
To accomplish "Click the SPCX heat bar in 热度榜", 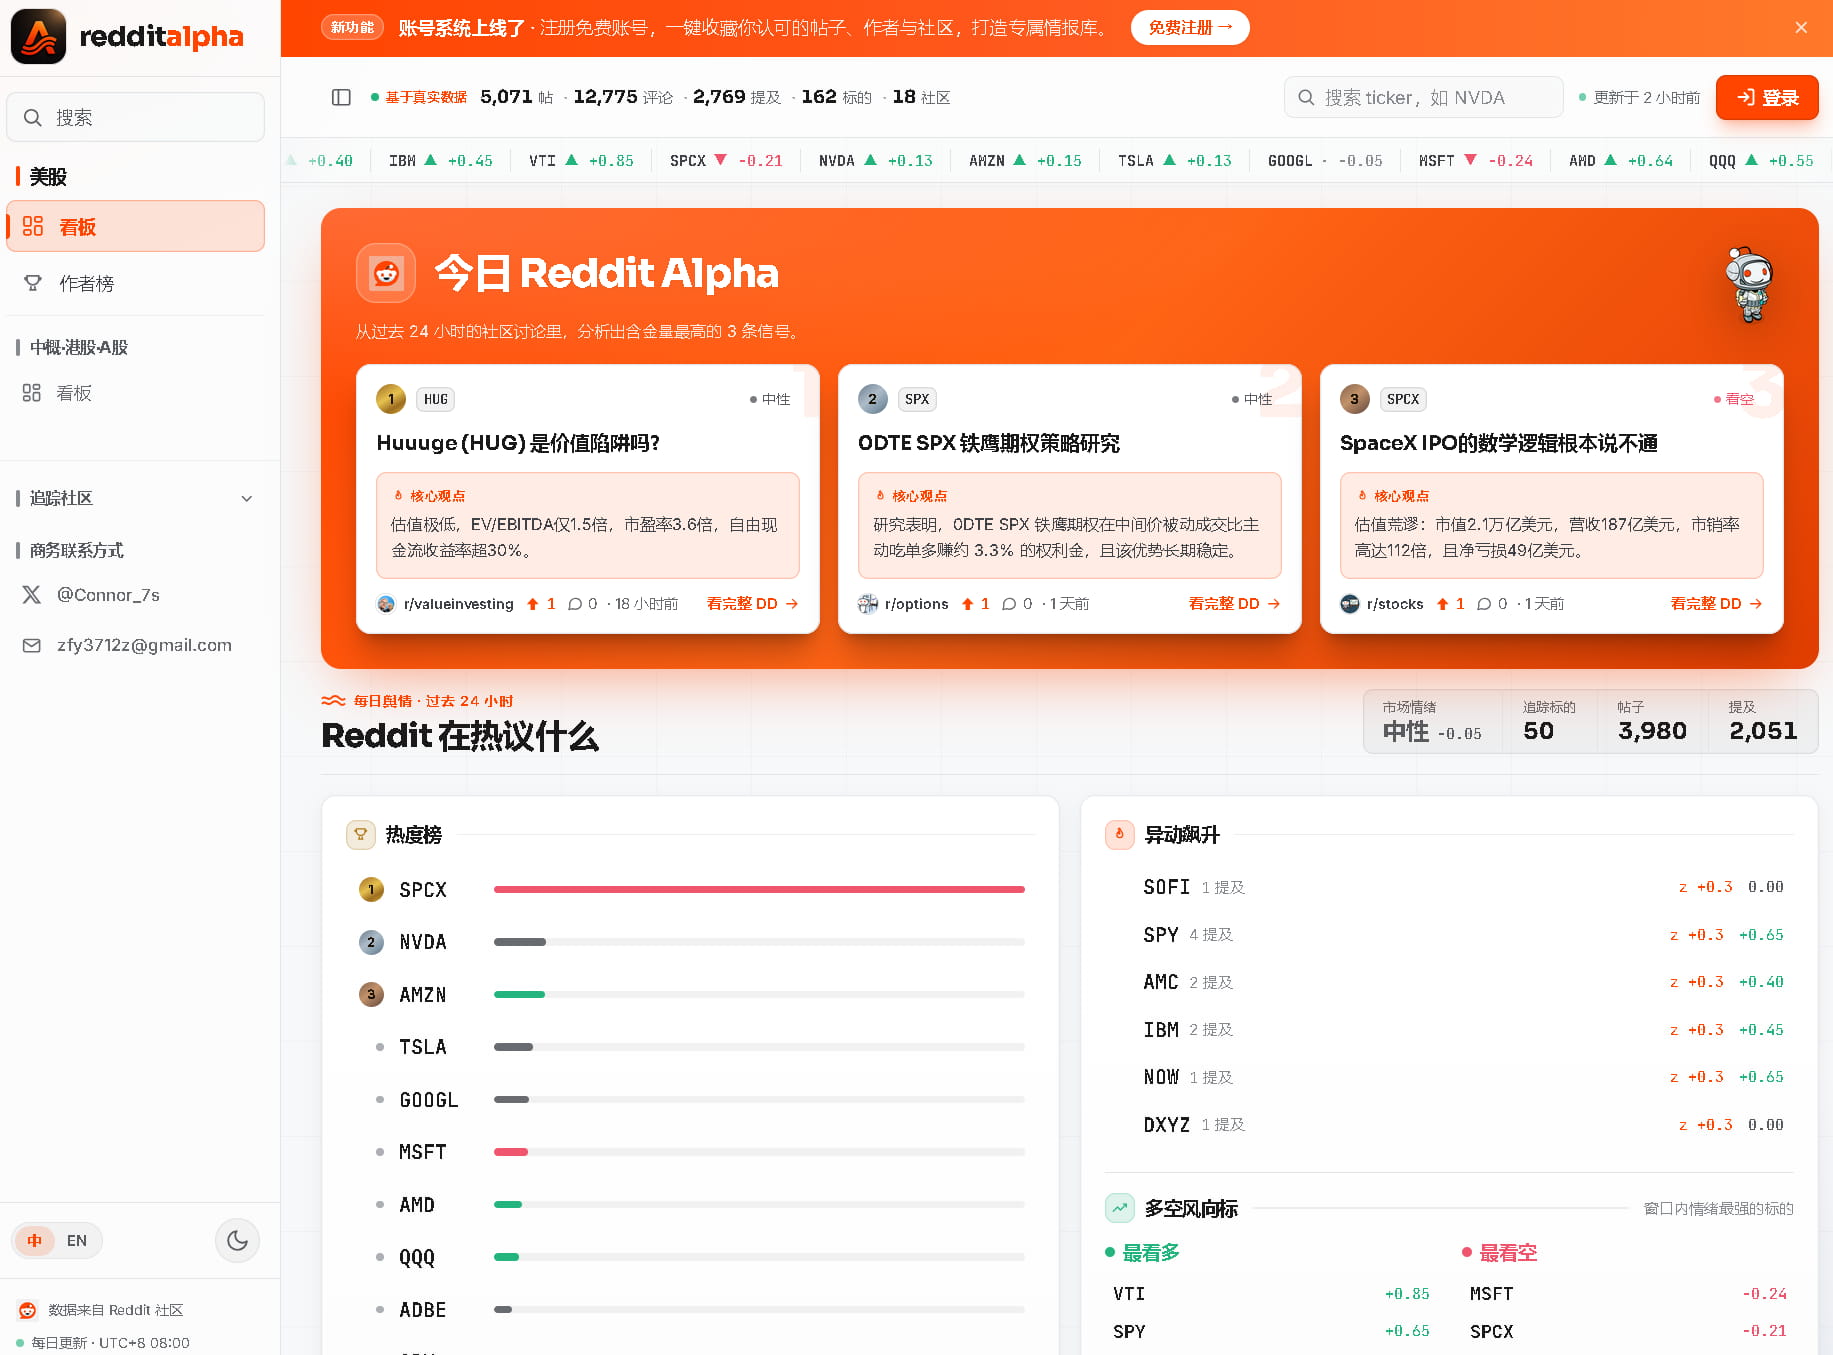I will 759,889.
